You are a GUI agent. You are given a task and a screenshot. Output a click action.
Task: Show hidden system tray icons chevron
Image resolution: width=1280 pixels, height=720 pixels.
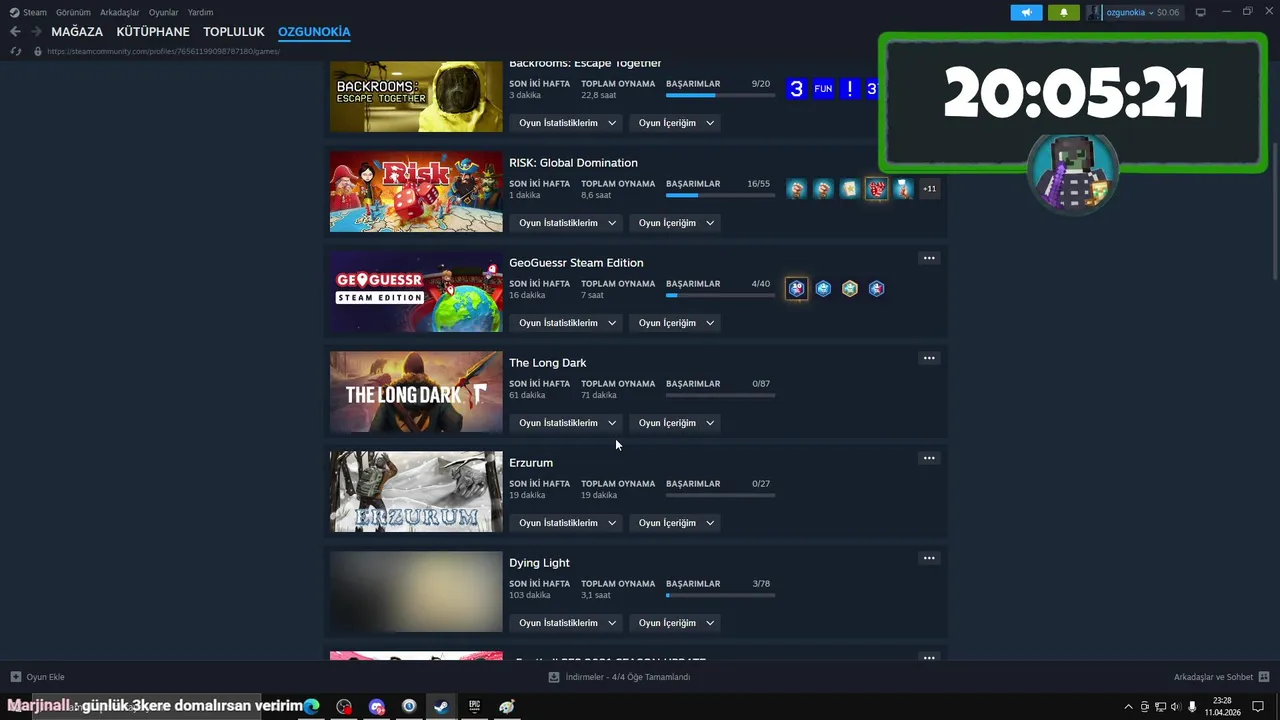pyautogui.click(x=1129, y=707)
